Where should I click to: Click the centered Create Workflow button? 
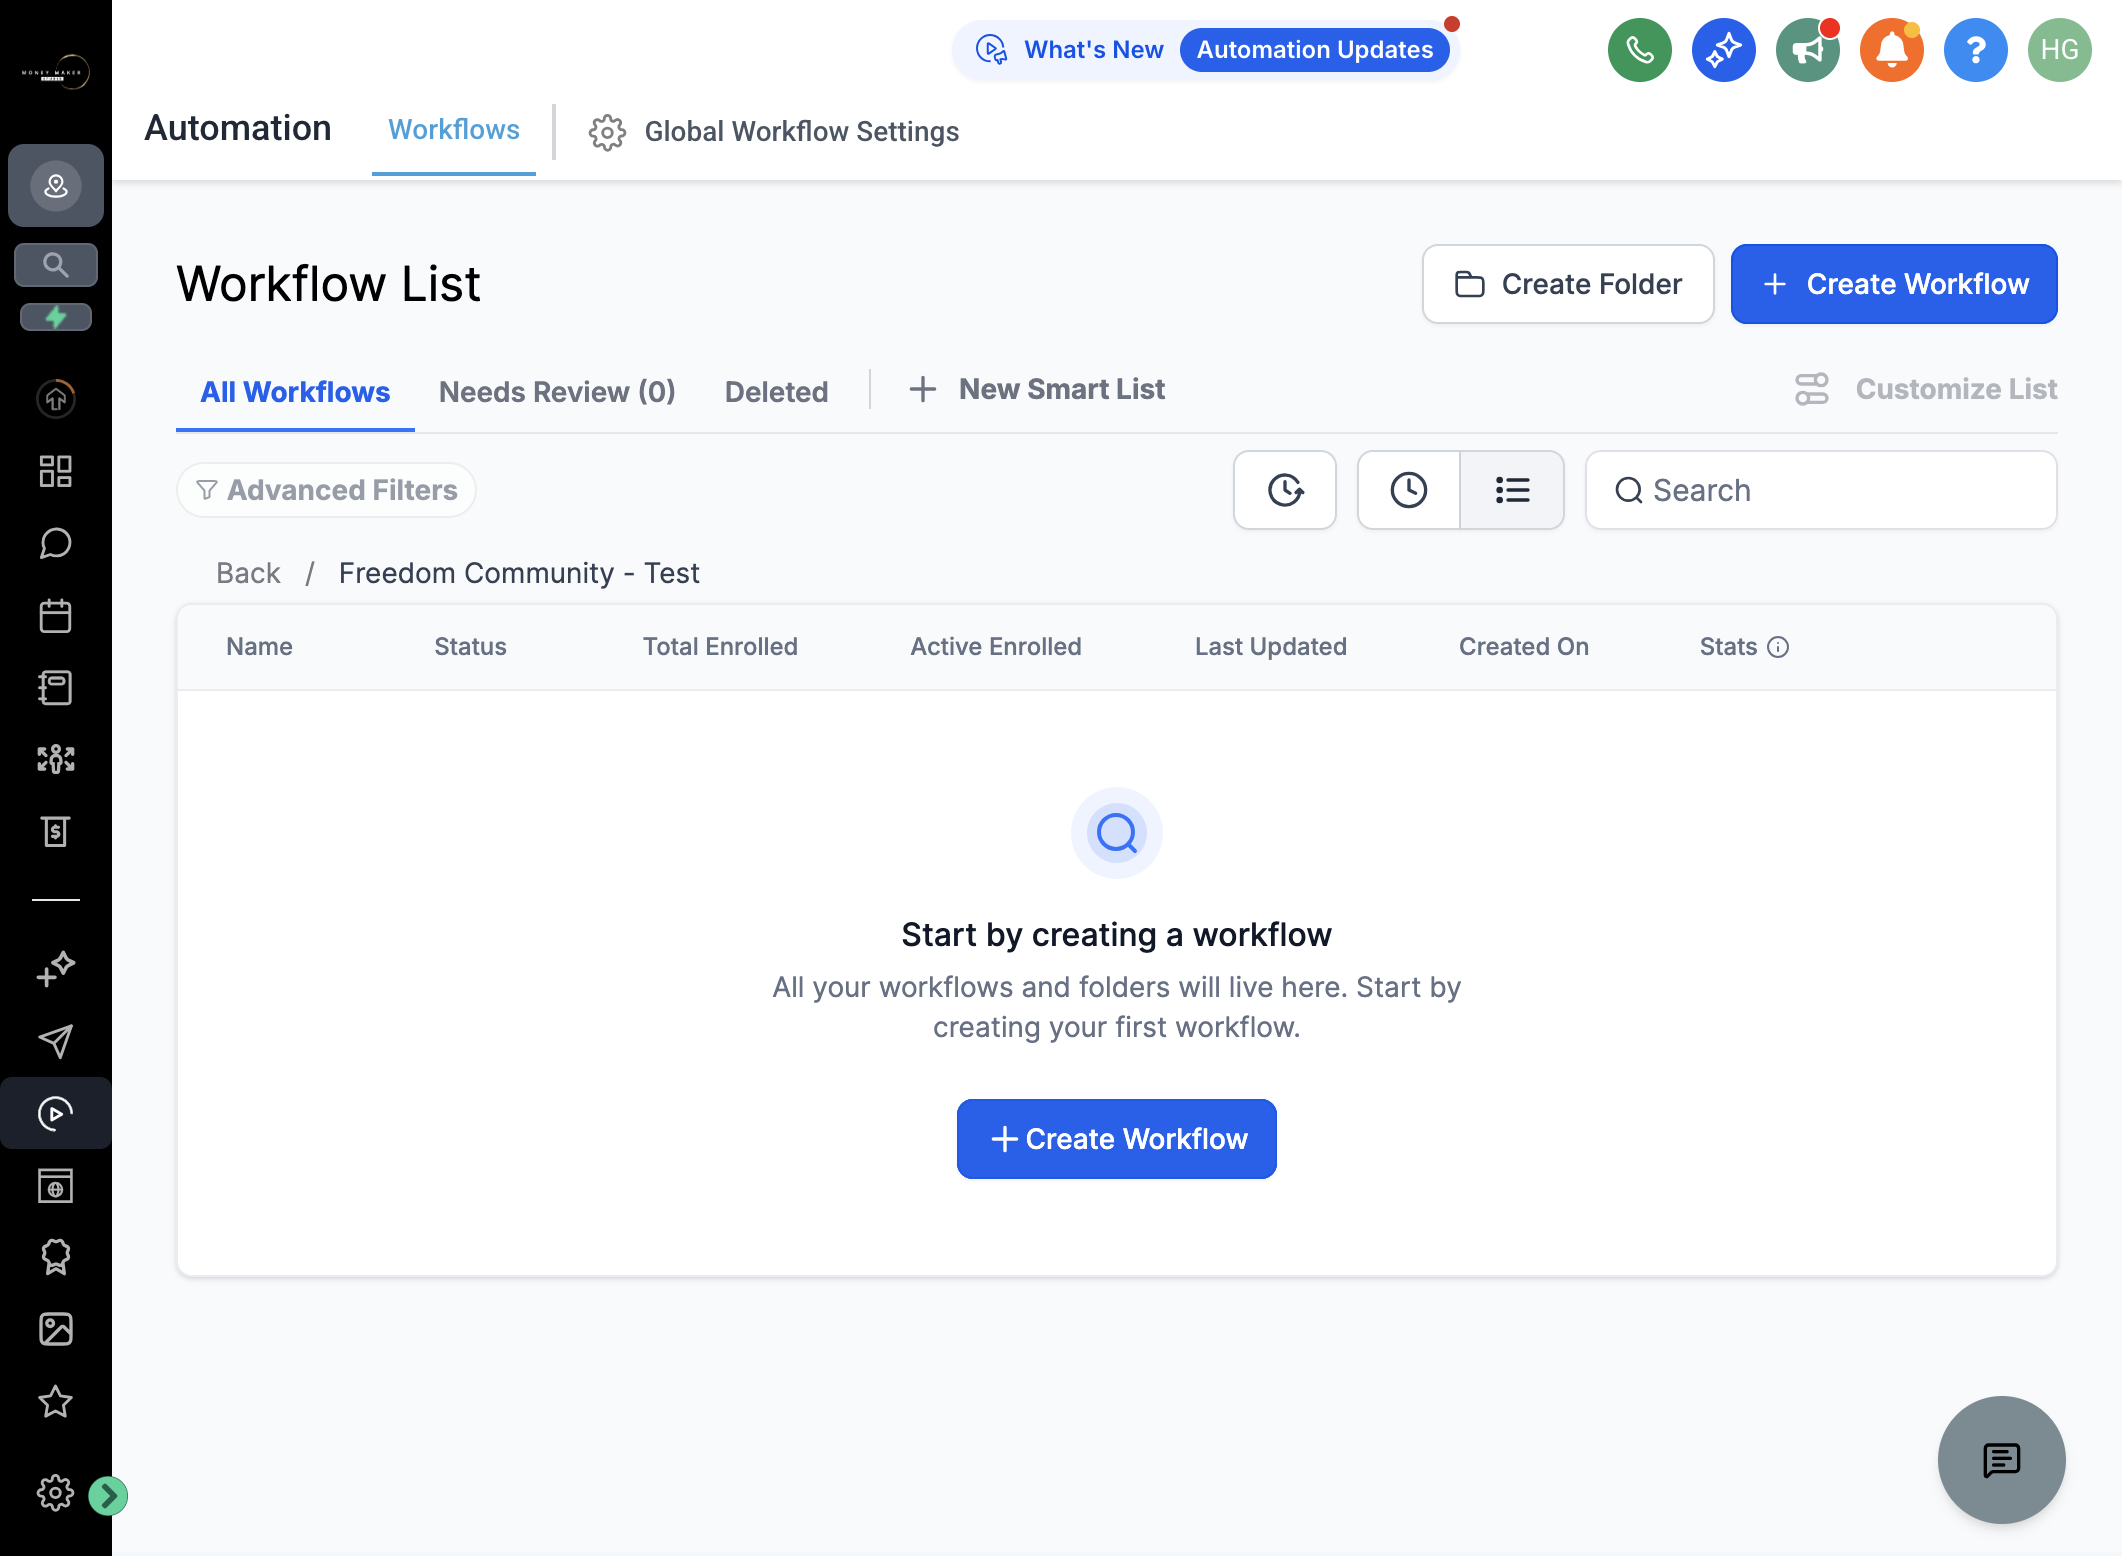(x=1117, y=1139)
